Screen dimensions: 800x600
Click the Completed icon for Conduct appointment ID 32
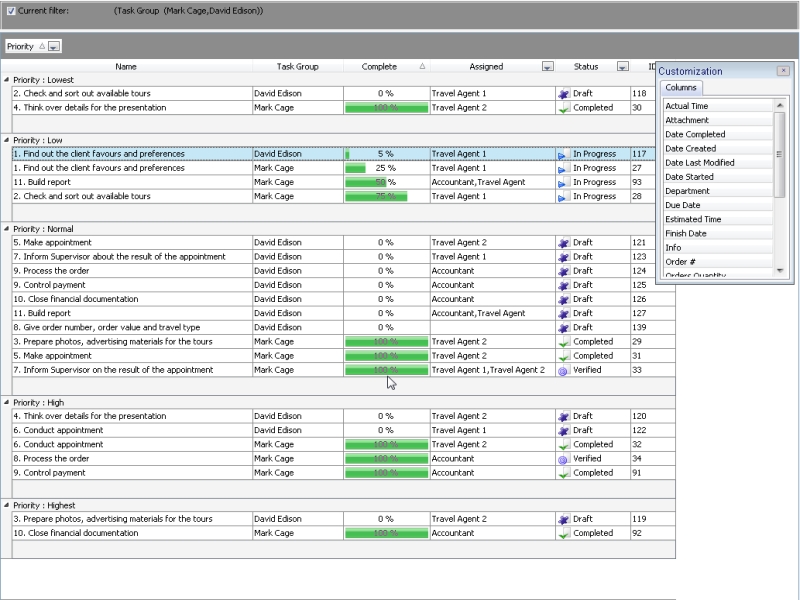563,445
